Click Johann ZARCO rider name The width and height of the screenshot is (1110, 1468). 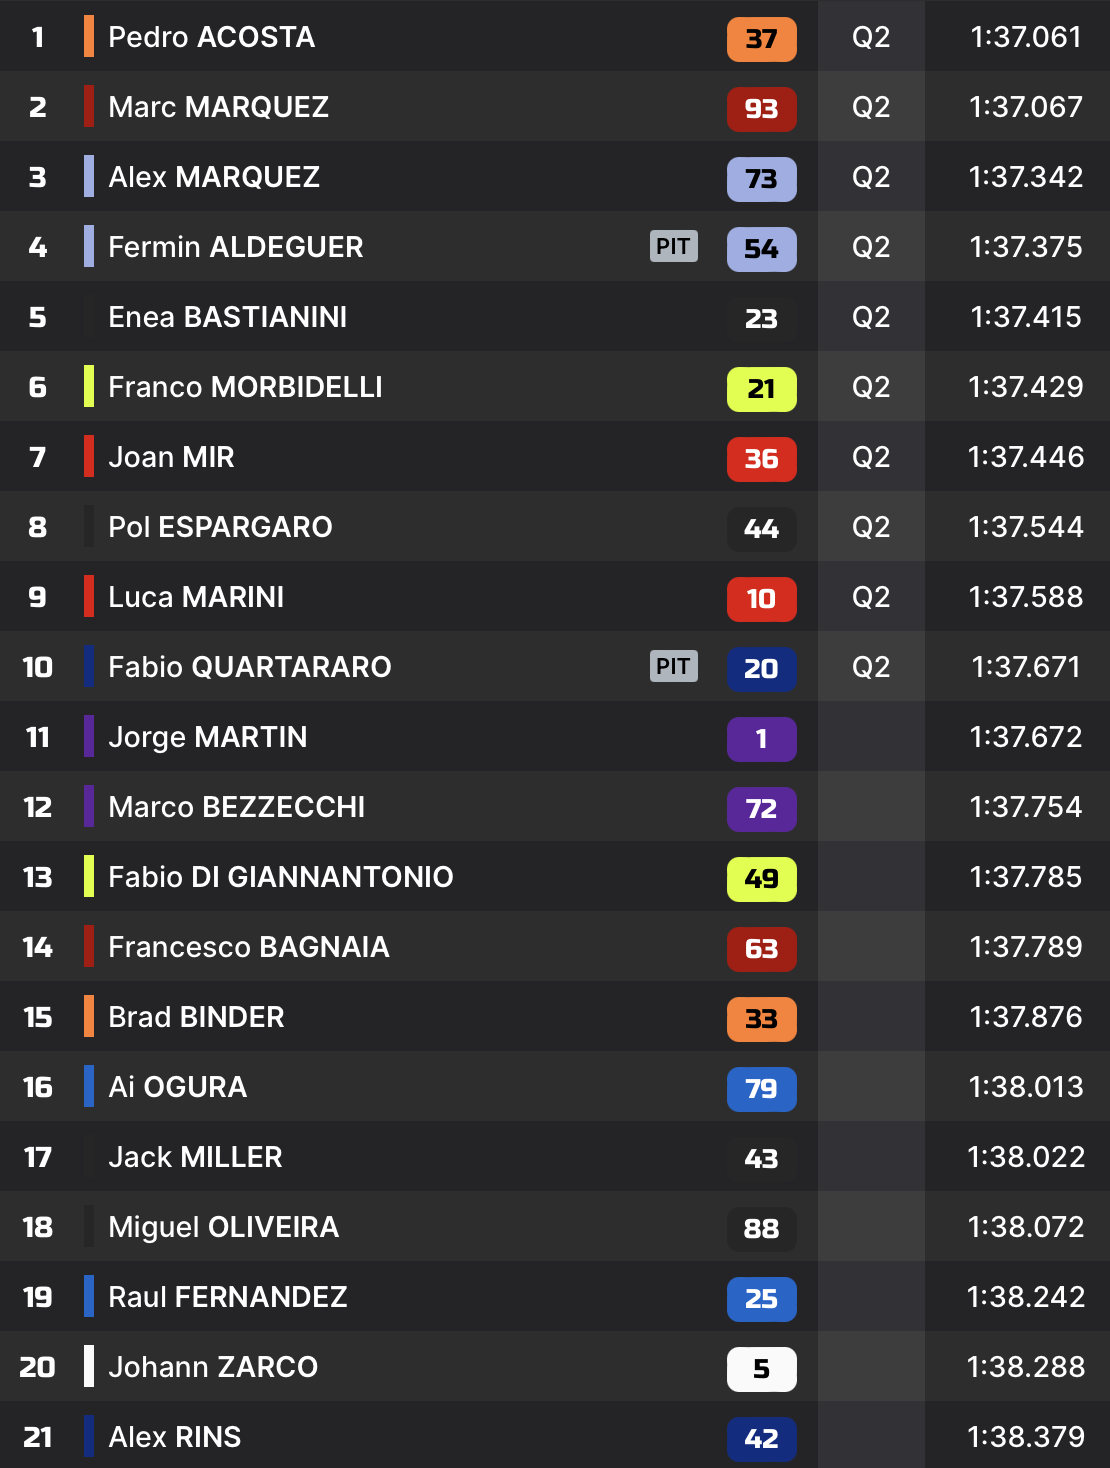point(213,1367)
